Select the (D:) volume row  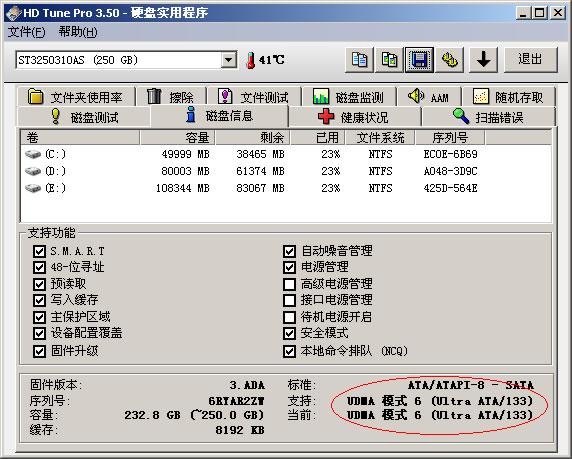[286, 171]
